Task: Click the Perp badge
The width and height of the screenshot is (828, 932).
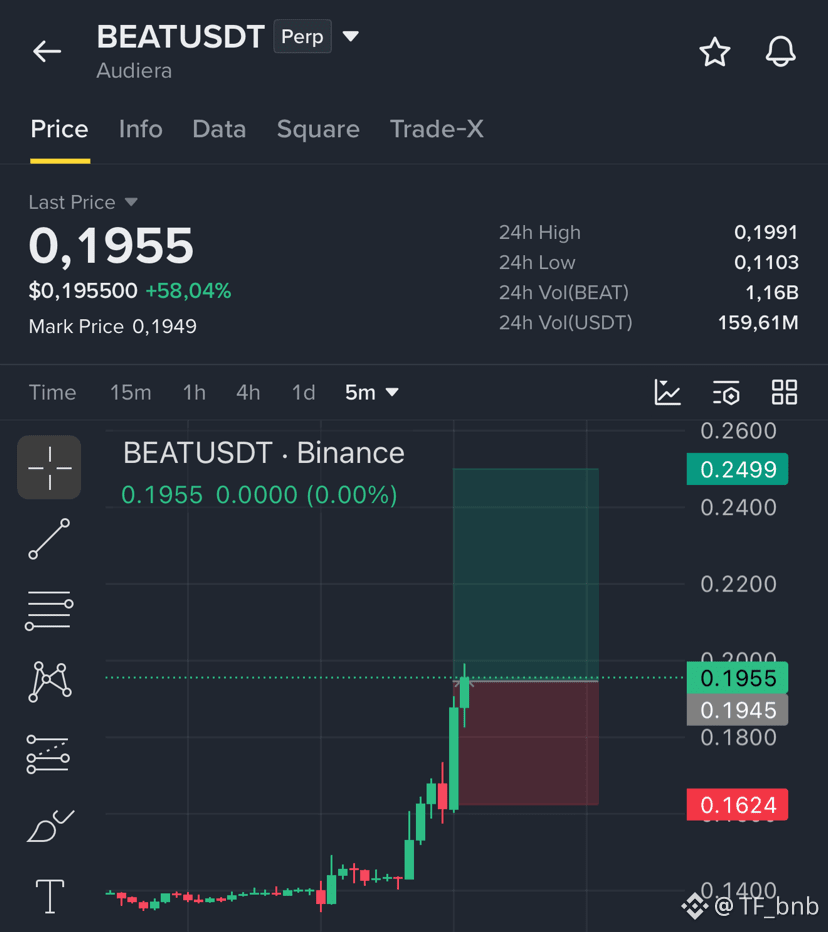Action: pyautogui.click(x=302, y=36)
